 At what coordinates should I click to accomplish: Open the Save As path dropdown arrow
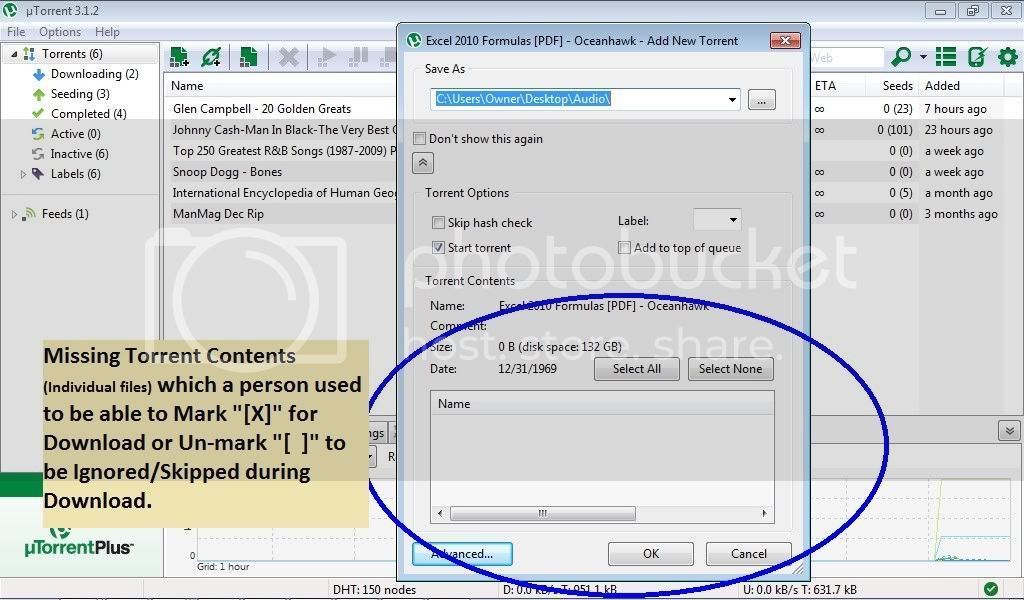coord(732,99)
